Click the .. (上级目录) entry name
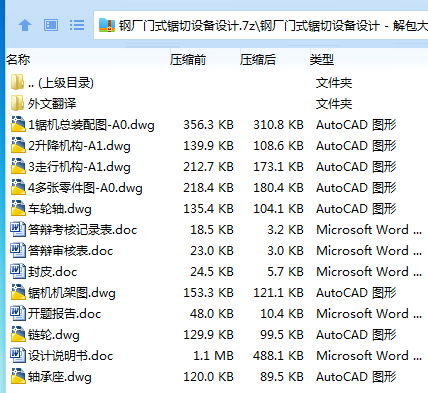This screenshot has width=428, height=393. pos(61,83)
